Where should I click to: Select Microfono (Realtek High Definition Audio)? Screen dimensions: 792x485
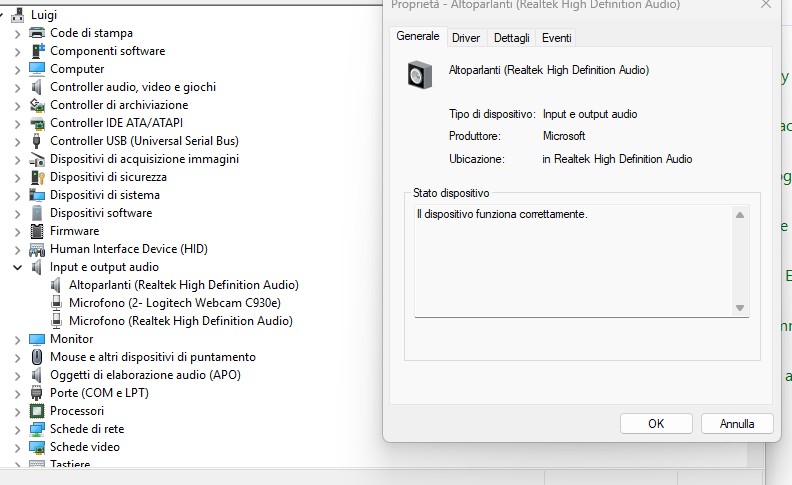(181, 321)
